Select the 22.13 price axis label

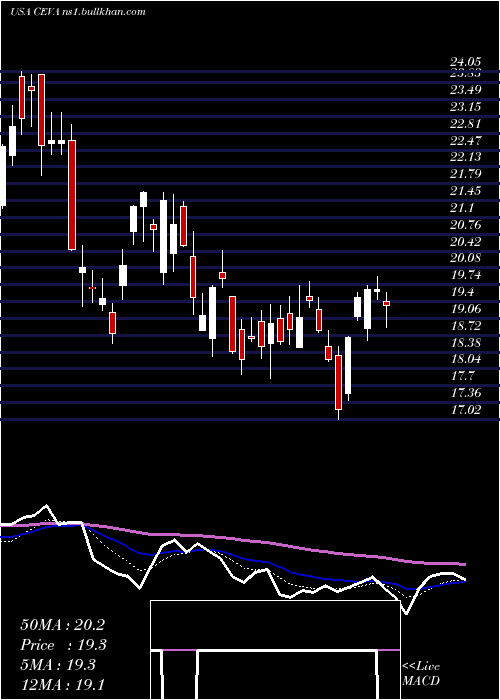tap(465, 157)
